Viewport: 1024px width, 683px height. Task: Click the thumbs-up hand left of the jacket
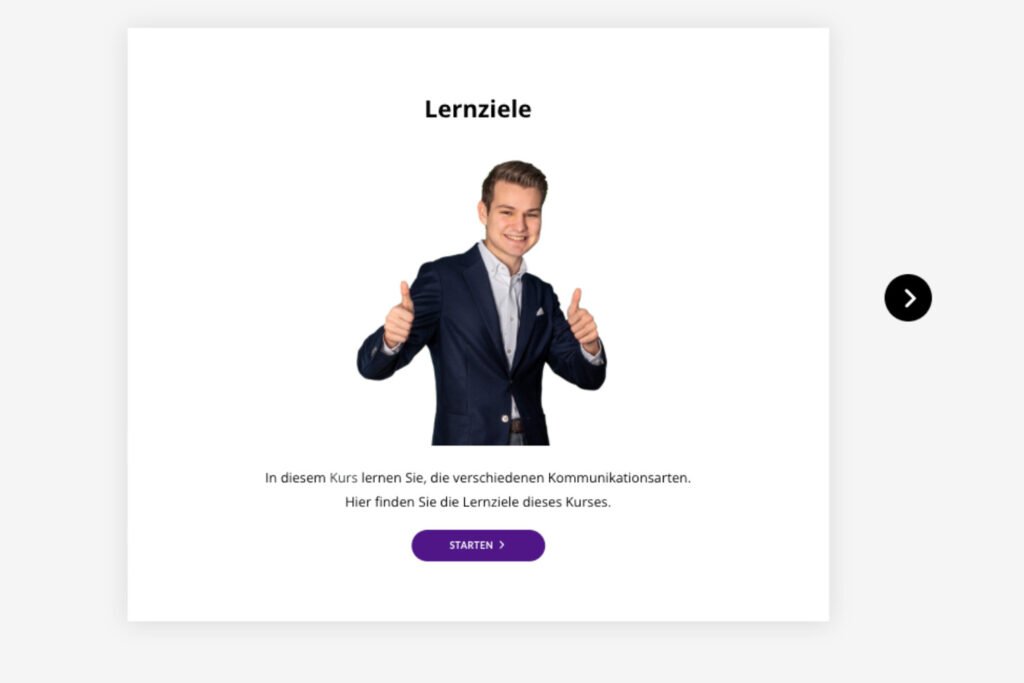click(x=400, y=317)
